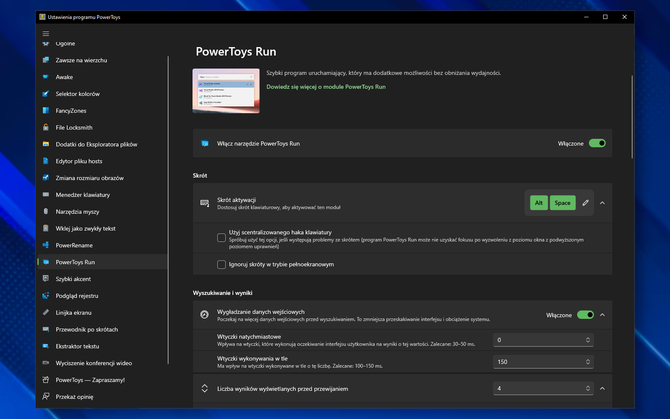Adjust the Wtyczki wykonywania w tle spinner arrows
This screenshot has width=670, height=419.
click(x=588, y=362)
